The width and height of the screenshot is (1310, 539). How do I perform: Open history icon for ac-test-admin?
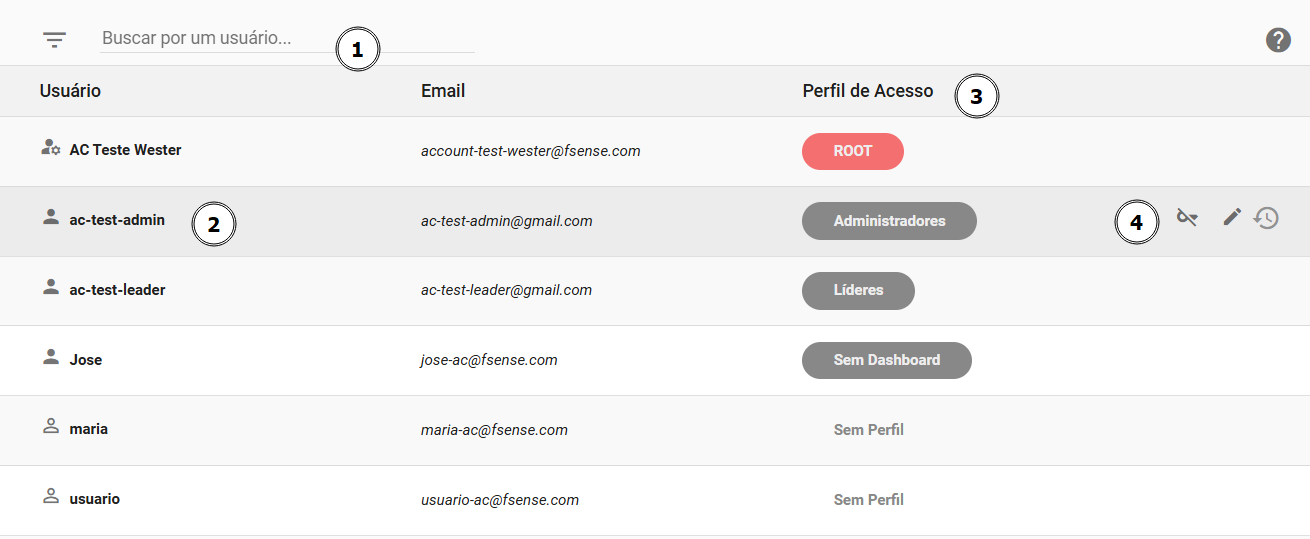(1267, 218)
